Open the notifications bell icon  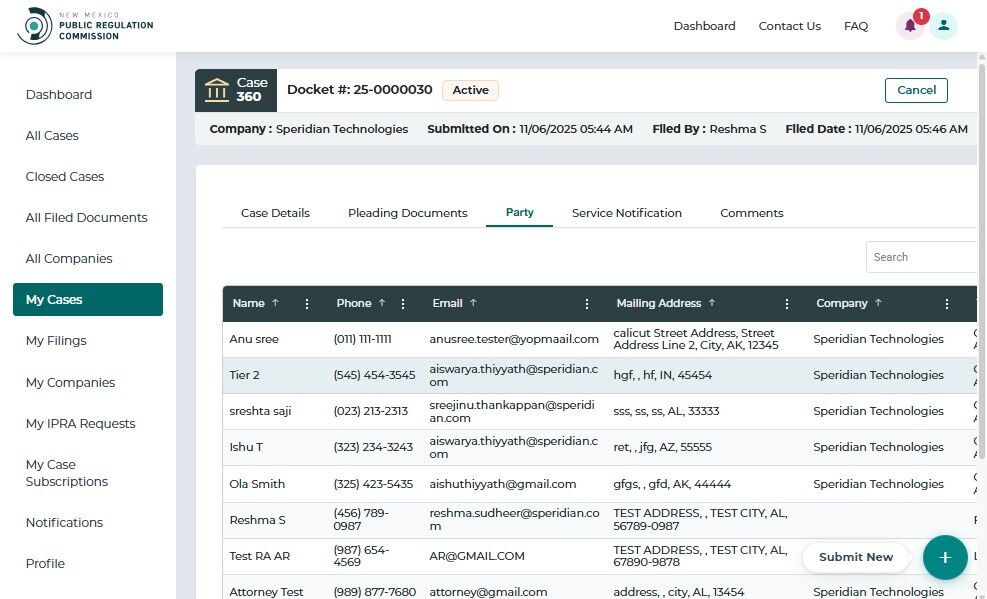pos(910,26)
